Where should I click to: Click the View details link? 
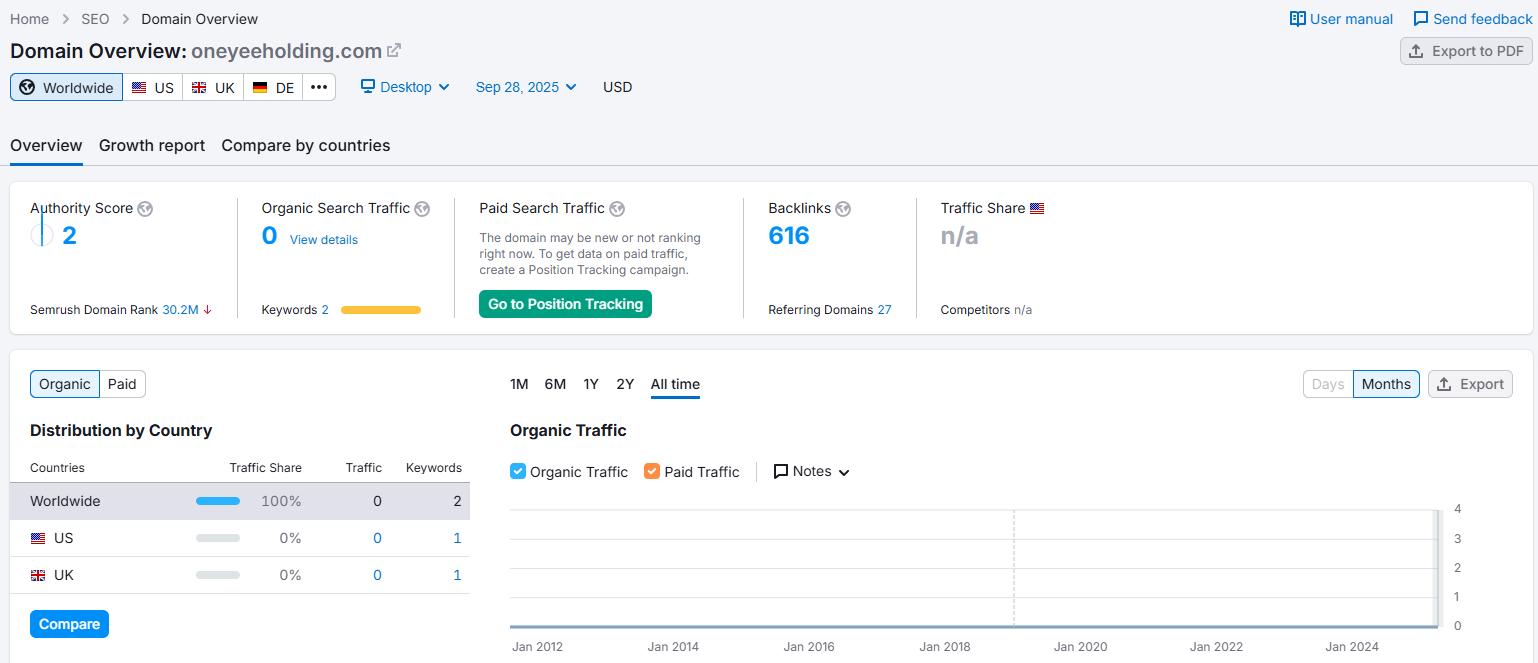coord(324,240)
